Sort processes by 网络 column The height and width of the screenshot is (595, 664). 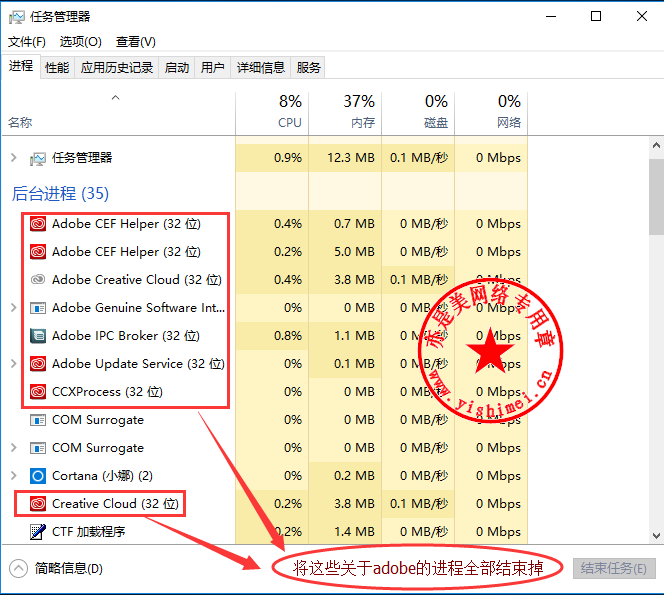(x=491, y=113)
